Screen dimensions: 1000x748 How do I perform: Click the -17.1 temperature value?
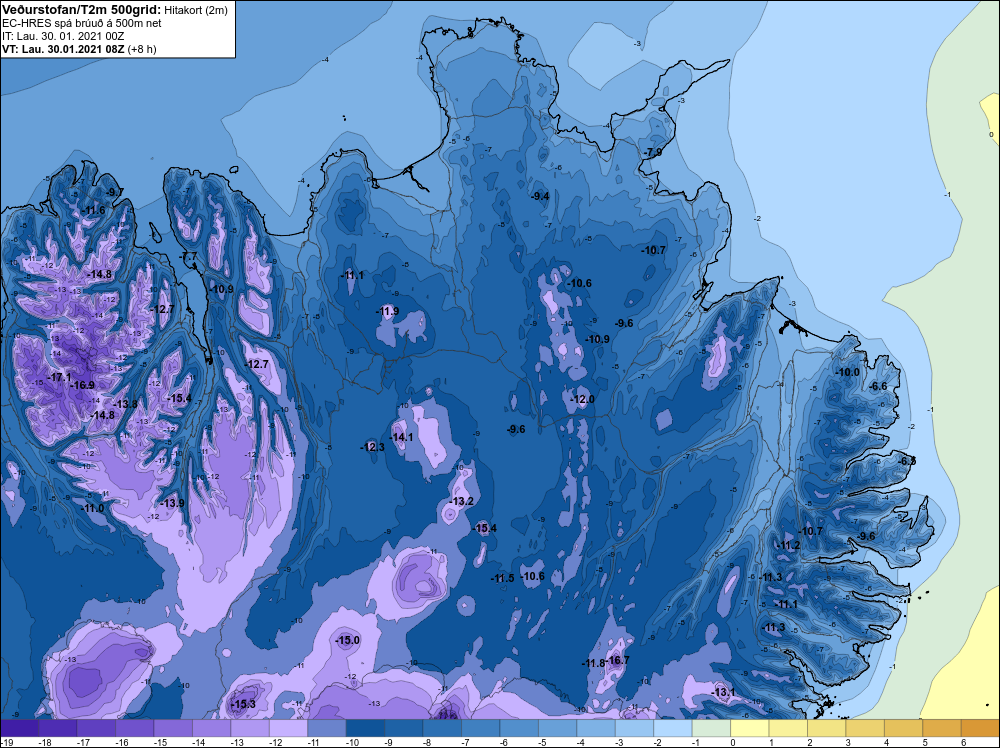pyautogui.click(x=61, y=378)
